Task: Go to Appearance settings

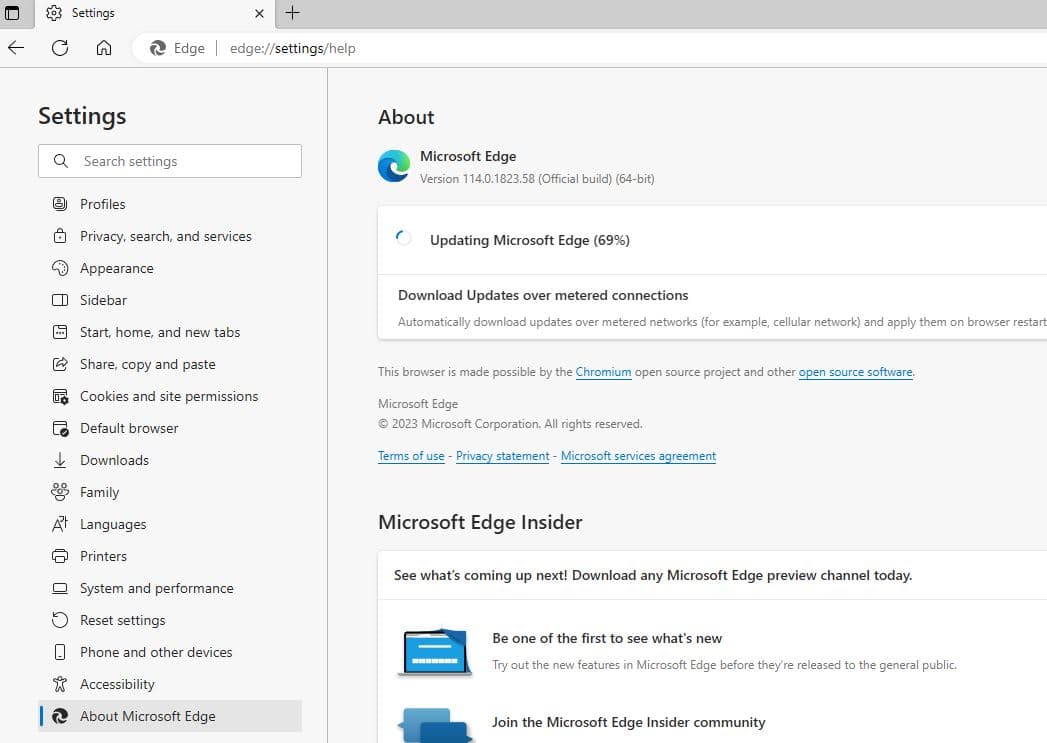Action: tap(116, 268)
